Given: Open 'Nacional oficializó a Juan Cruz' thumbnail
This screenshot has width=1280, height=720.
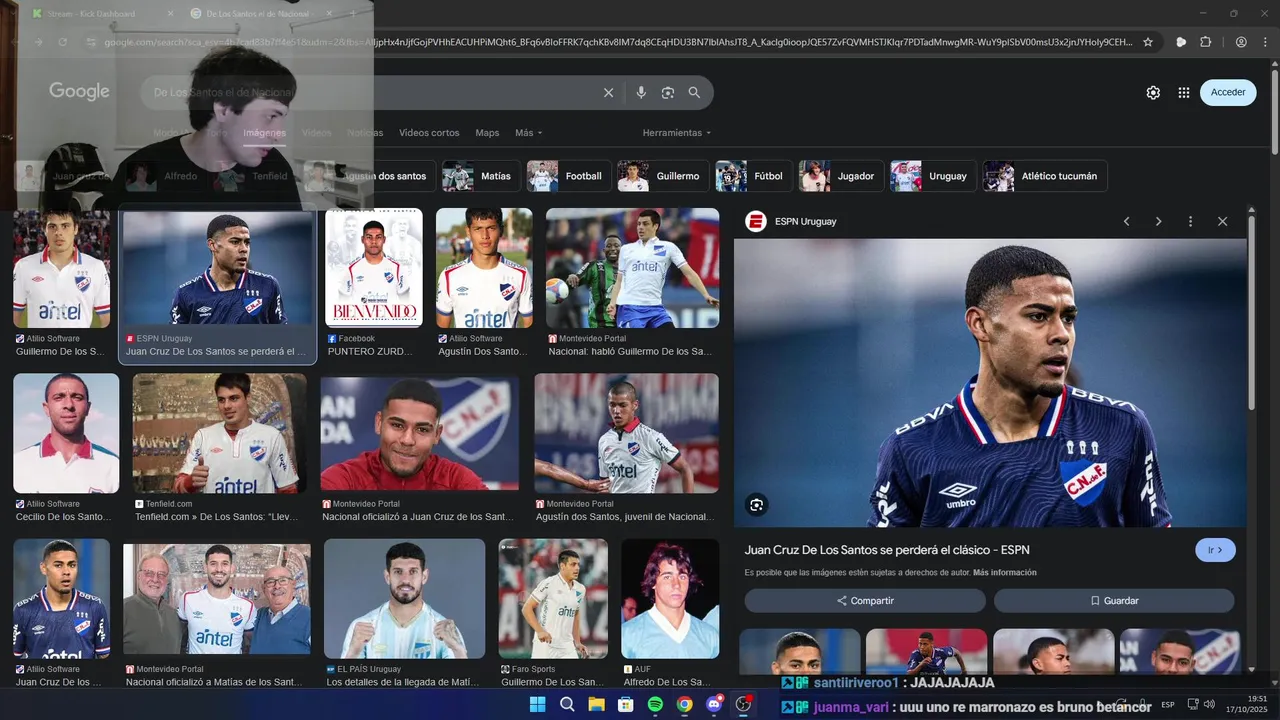Looking at the screenshot, I should coord(420,433).
